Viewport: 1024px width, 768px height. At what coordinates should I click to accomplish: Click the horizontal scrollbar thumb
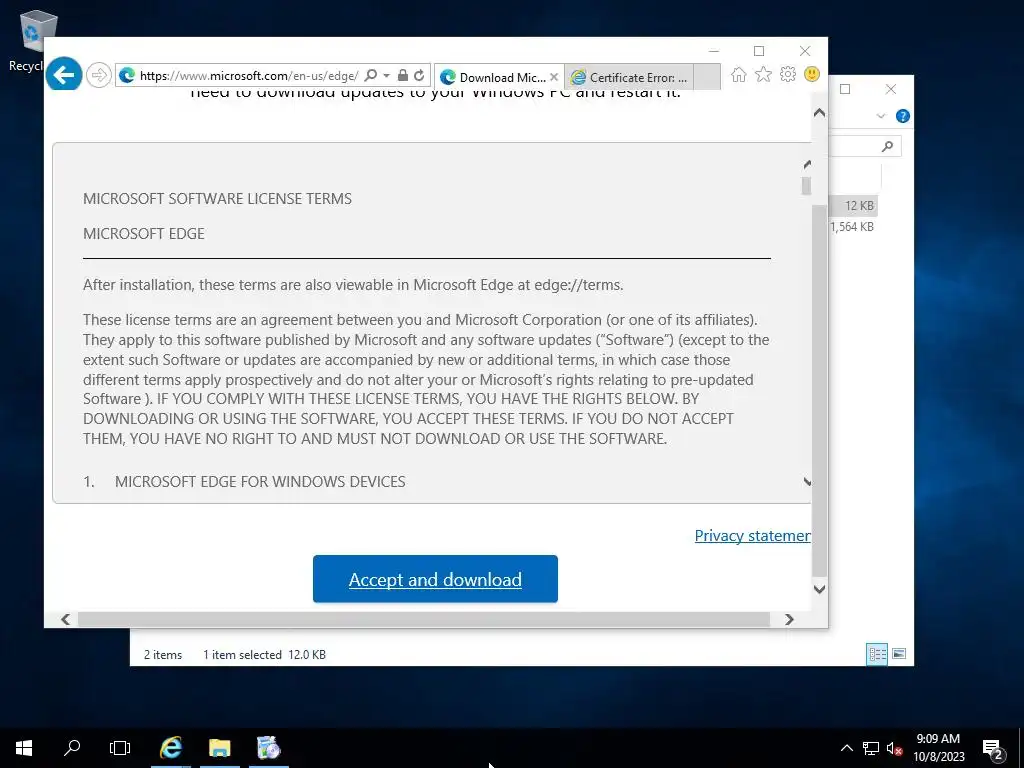tap(424, 619)
